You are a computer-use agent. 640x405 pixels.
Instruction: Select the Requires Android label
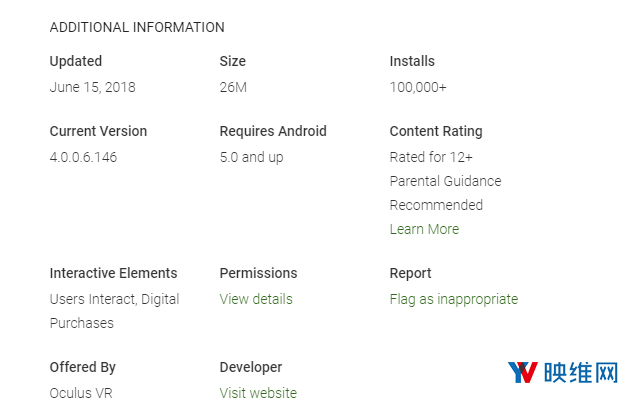[x=273, y=131]
